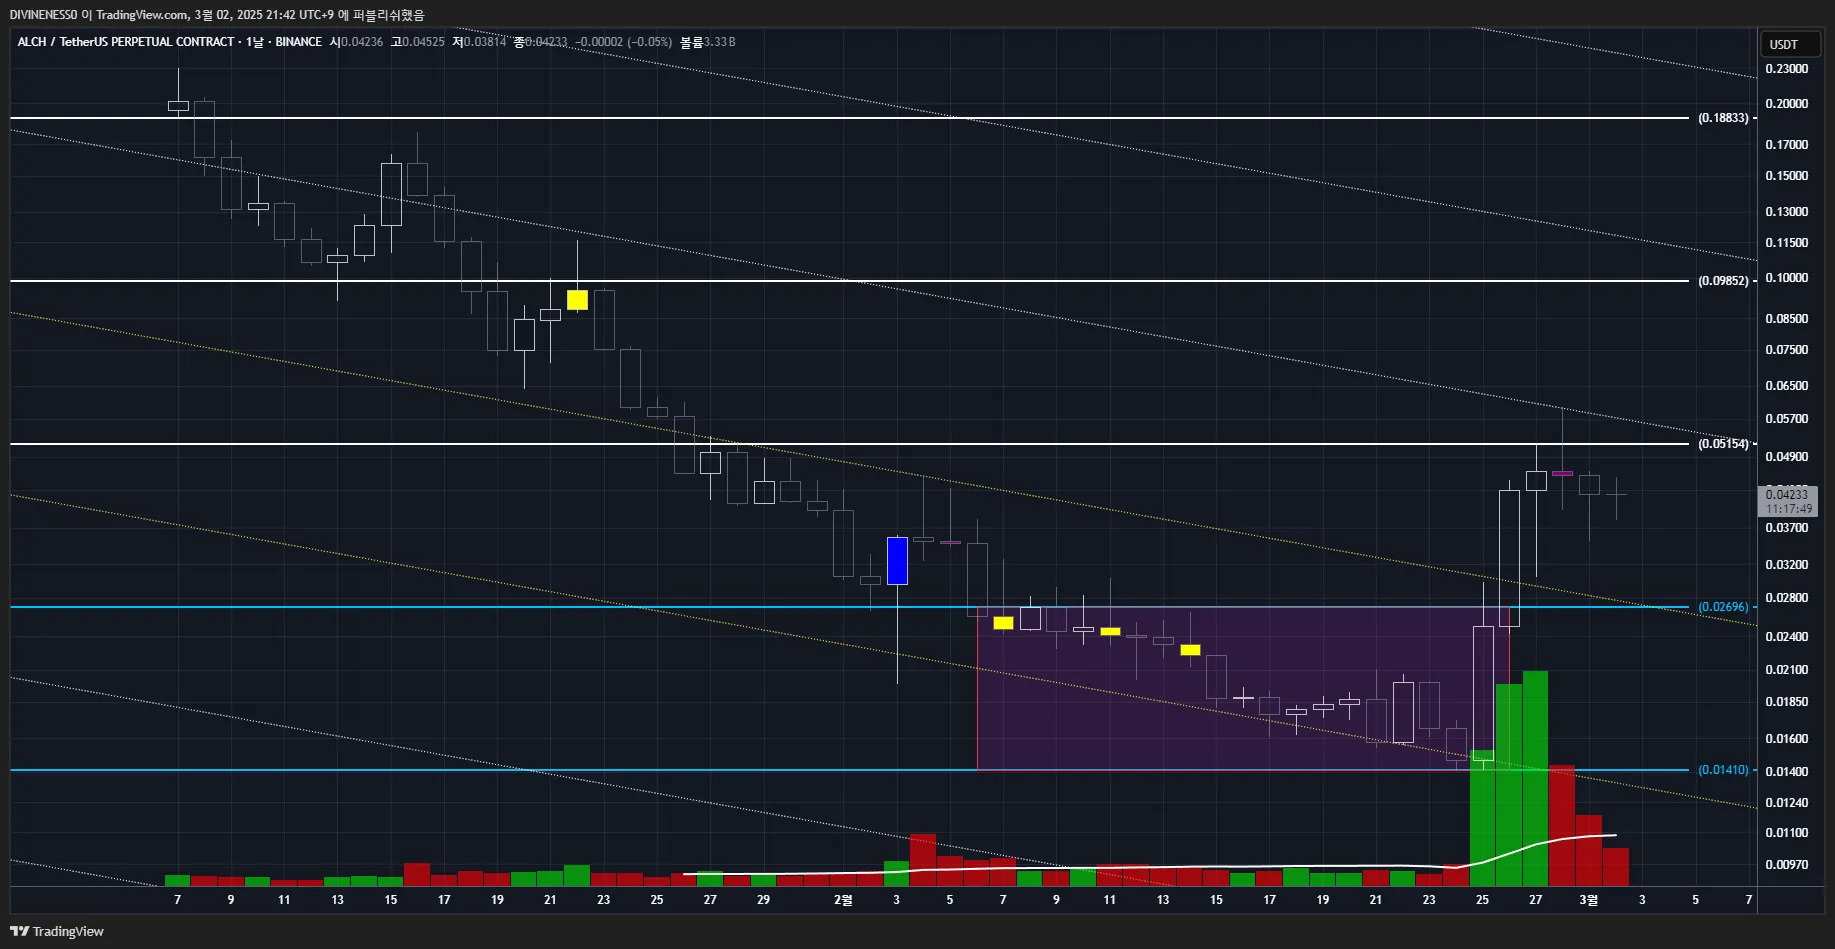Click the 0.08500 price axis label
The width and height of the screenshot is (1835, 949).
click(x=1786, y=319)
